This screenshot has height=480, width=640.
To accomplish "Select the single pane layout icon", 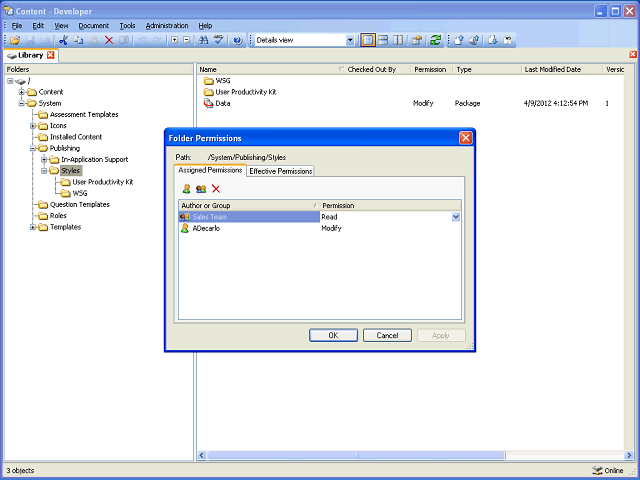I will (368, 40).
